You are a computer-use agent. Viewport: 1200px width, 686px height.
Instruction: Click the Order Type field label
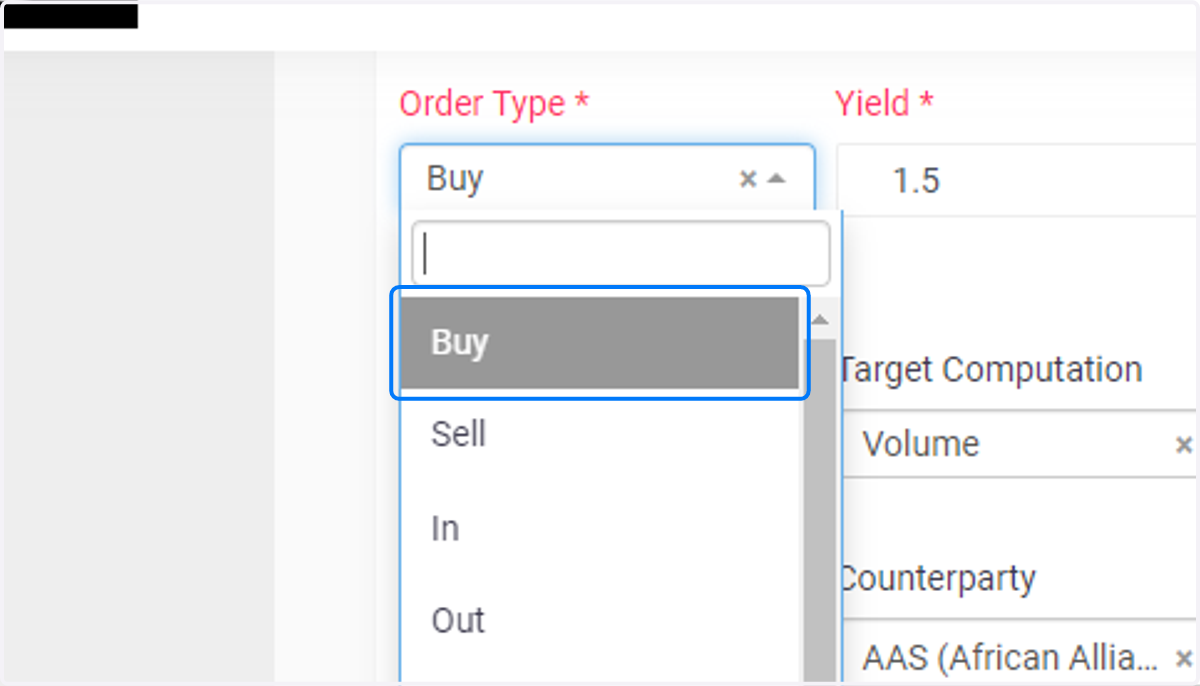pyautogui.click(x=493, y=104)
